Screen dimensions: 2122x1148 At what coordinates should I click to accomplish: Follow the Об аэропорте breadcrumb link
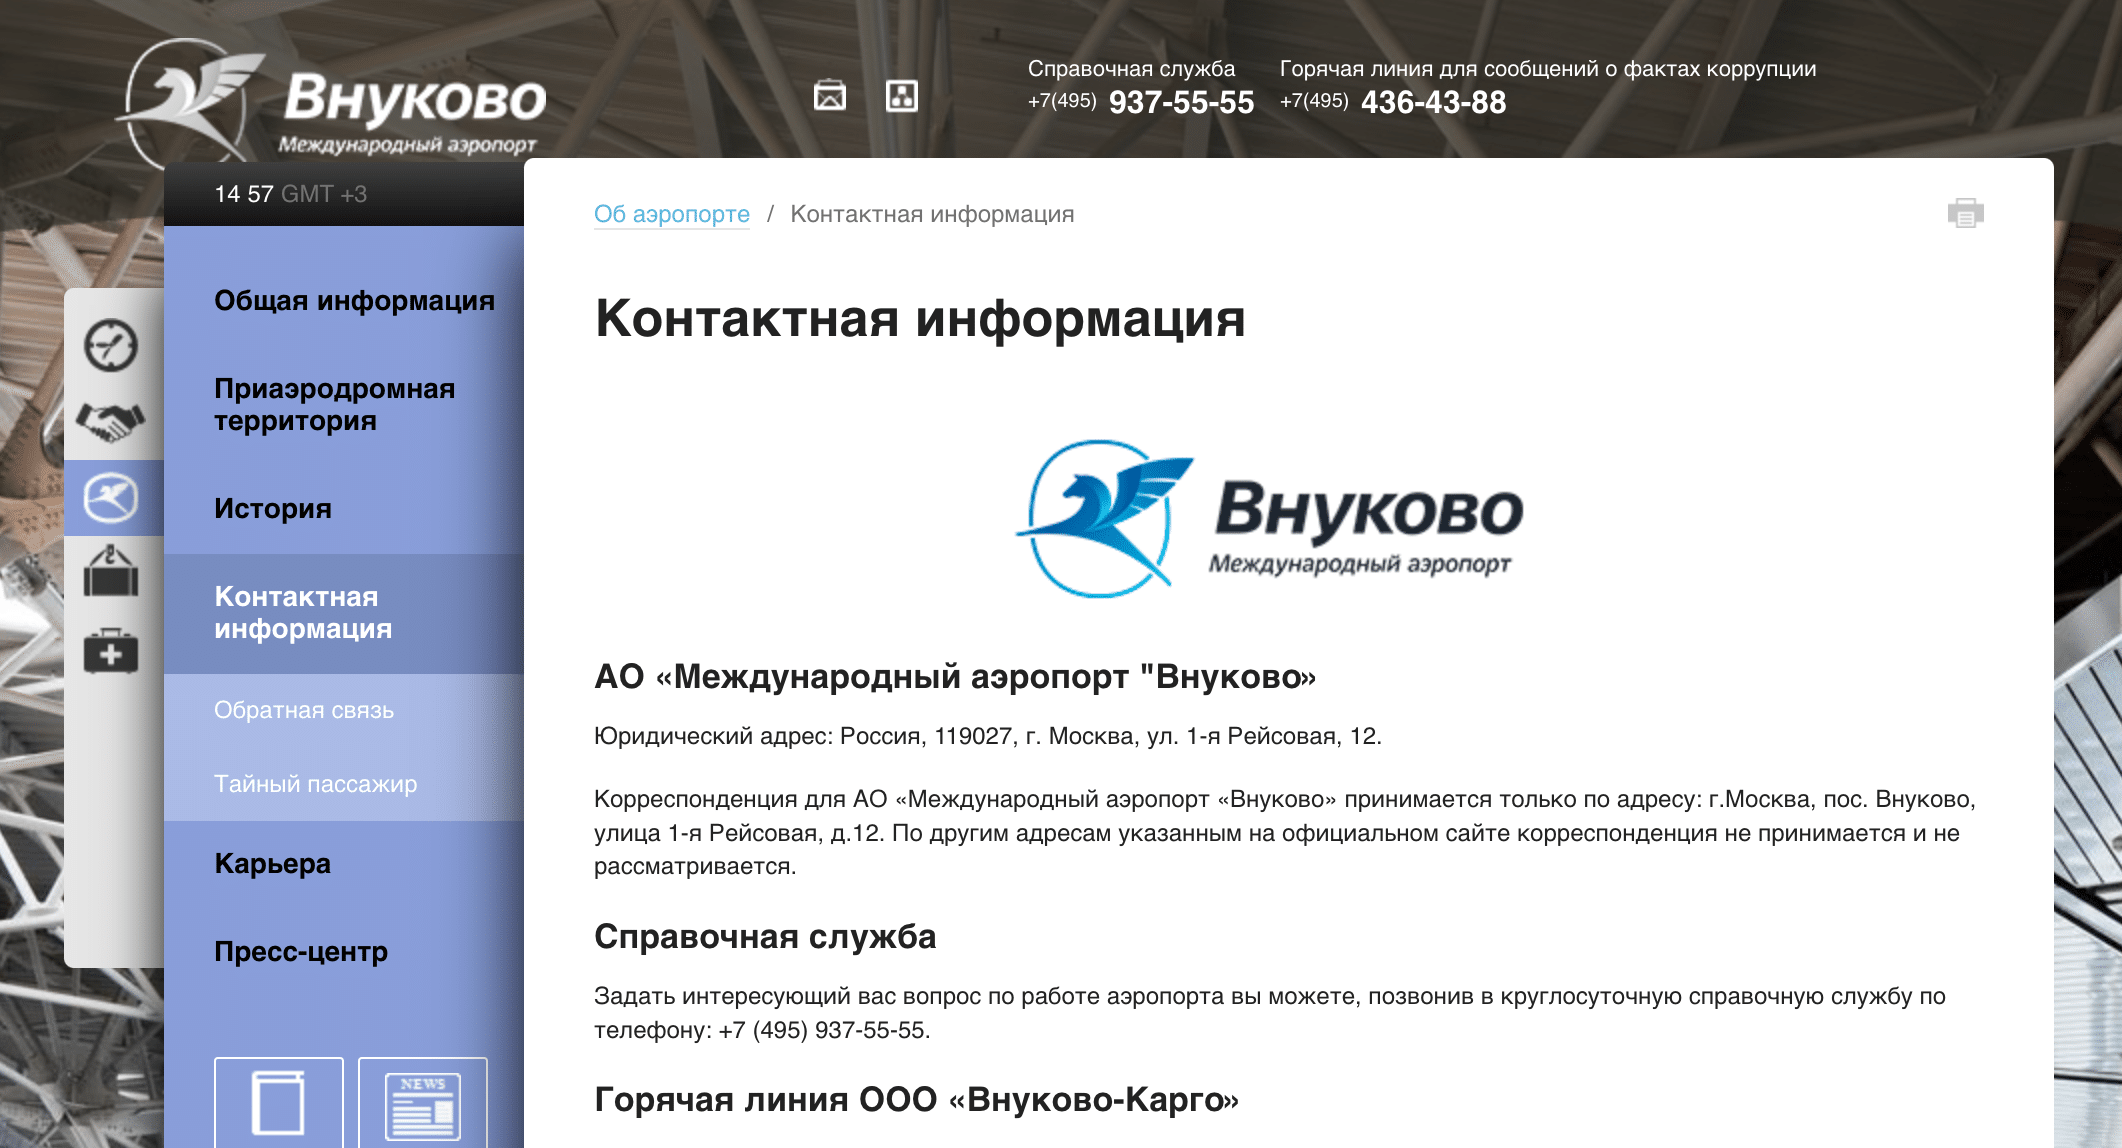coord(672,214)
